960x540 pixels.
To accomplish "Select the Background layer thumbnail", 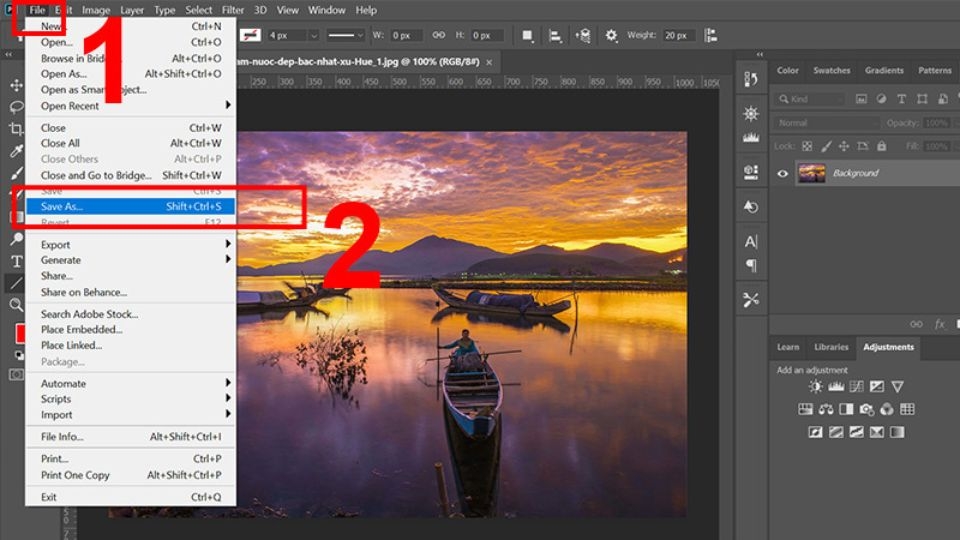I will [x=812, y=173].
